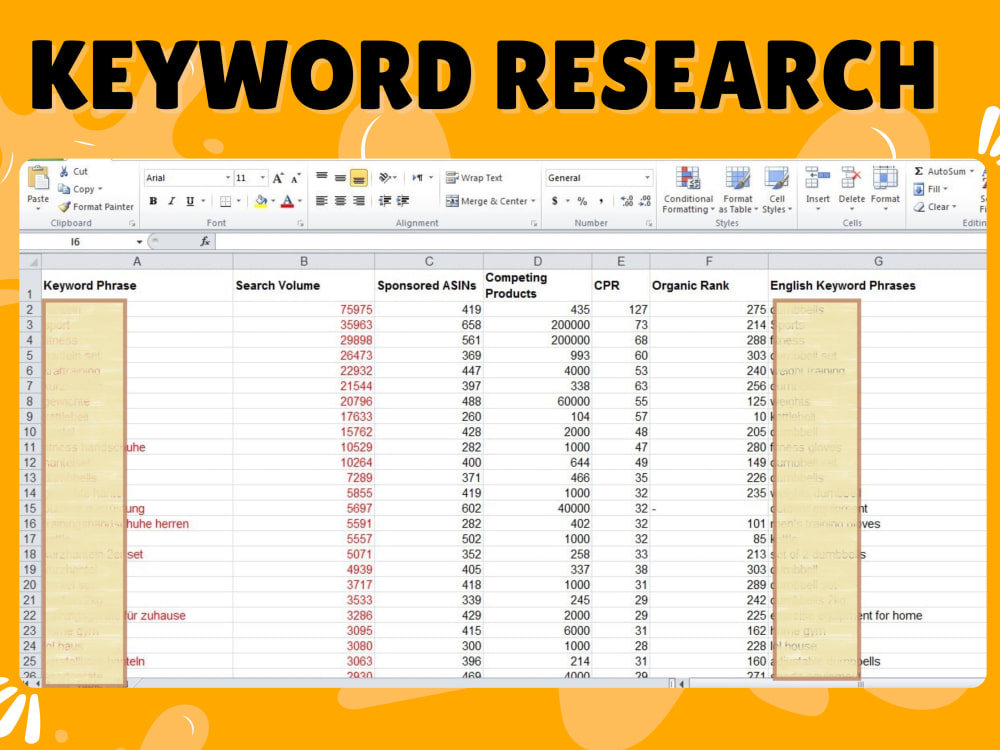Click into the formula bar
Image resolution: width=1000 pixels, height=750 pixels.
[599, 242]
